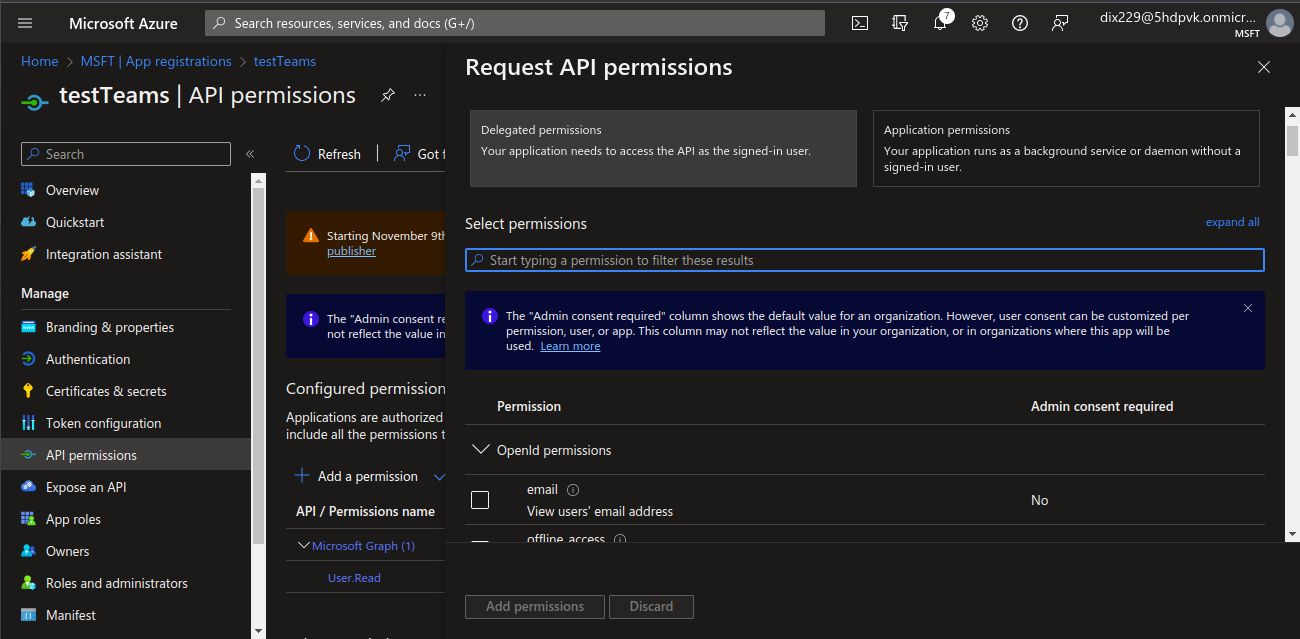The height and width of the screenshot is (639, 1300).
Task: Open the more options ellipsis beside the title
Action: click(420, 95)
